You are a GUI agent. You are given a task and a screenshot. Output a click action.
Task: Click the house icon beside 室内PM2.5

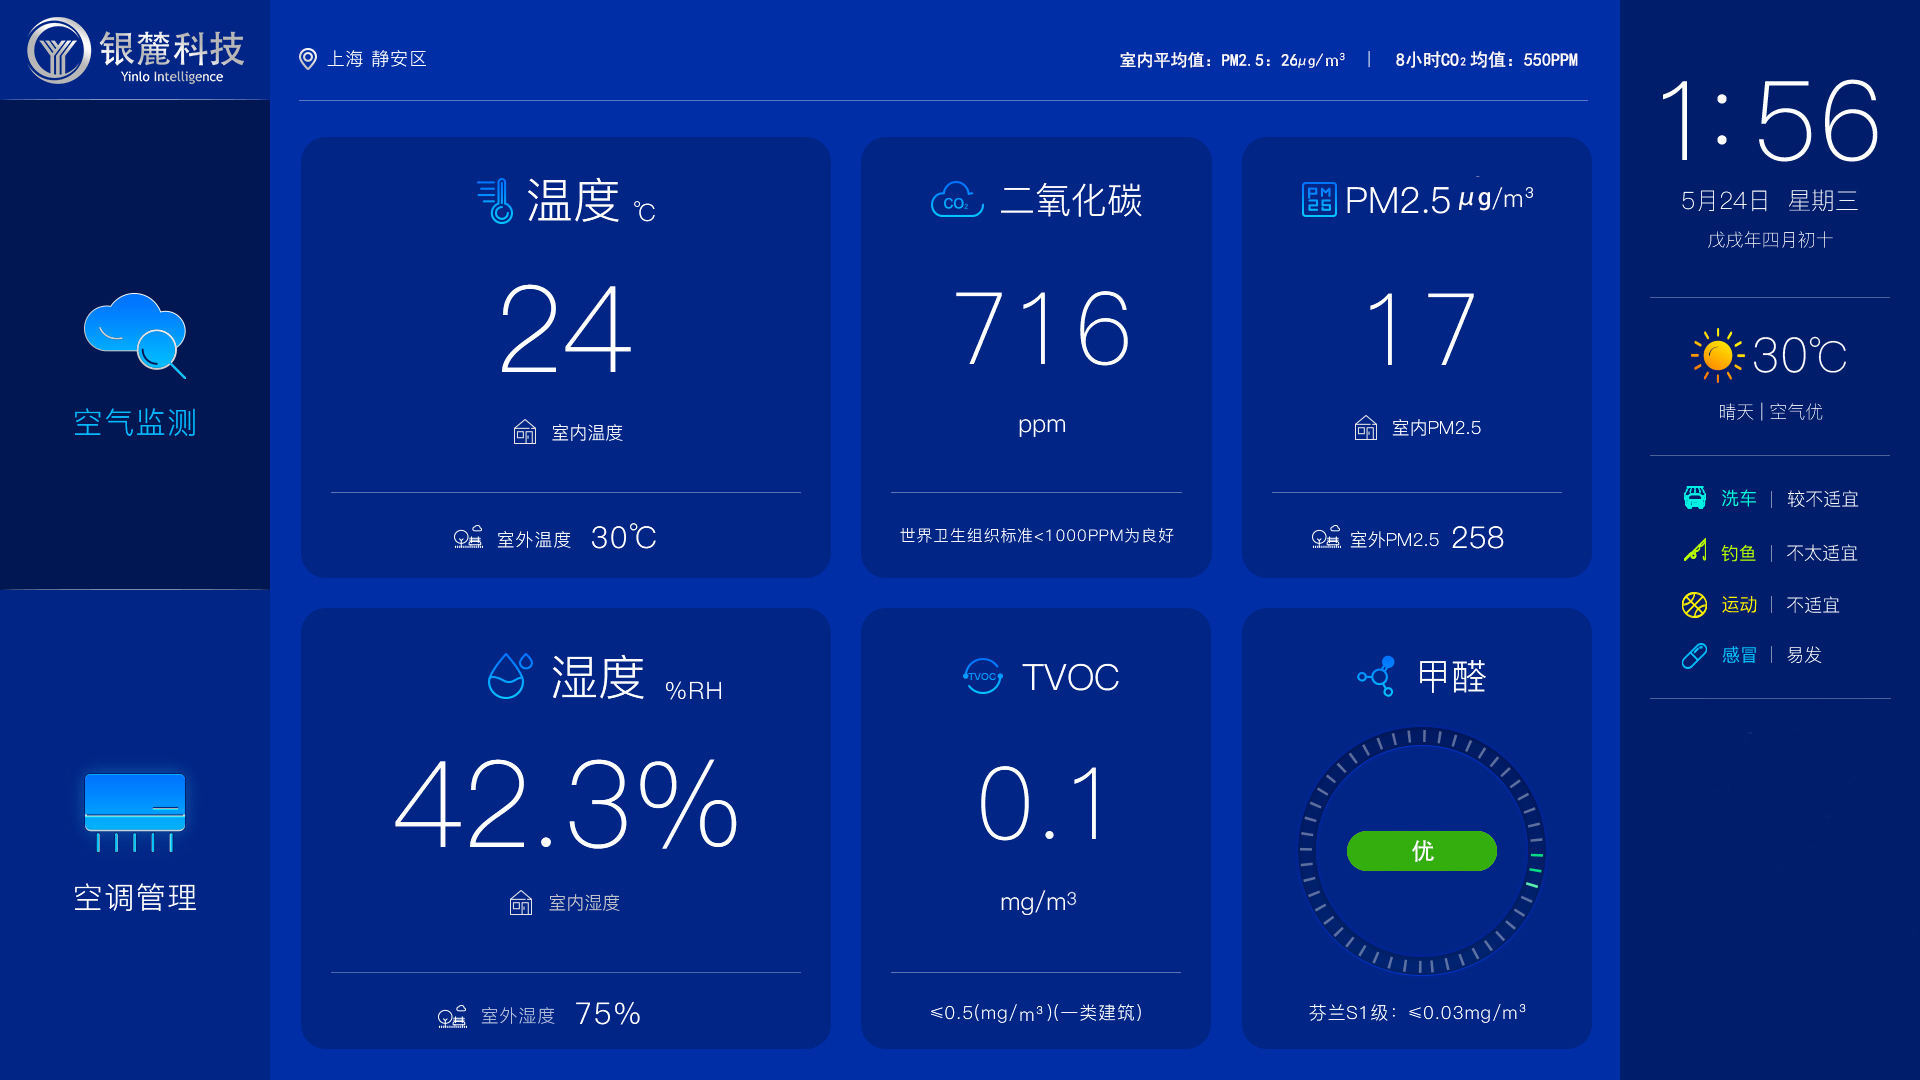(x=1366, y=428)
